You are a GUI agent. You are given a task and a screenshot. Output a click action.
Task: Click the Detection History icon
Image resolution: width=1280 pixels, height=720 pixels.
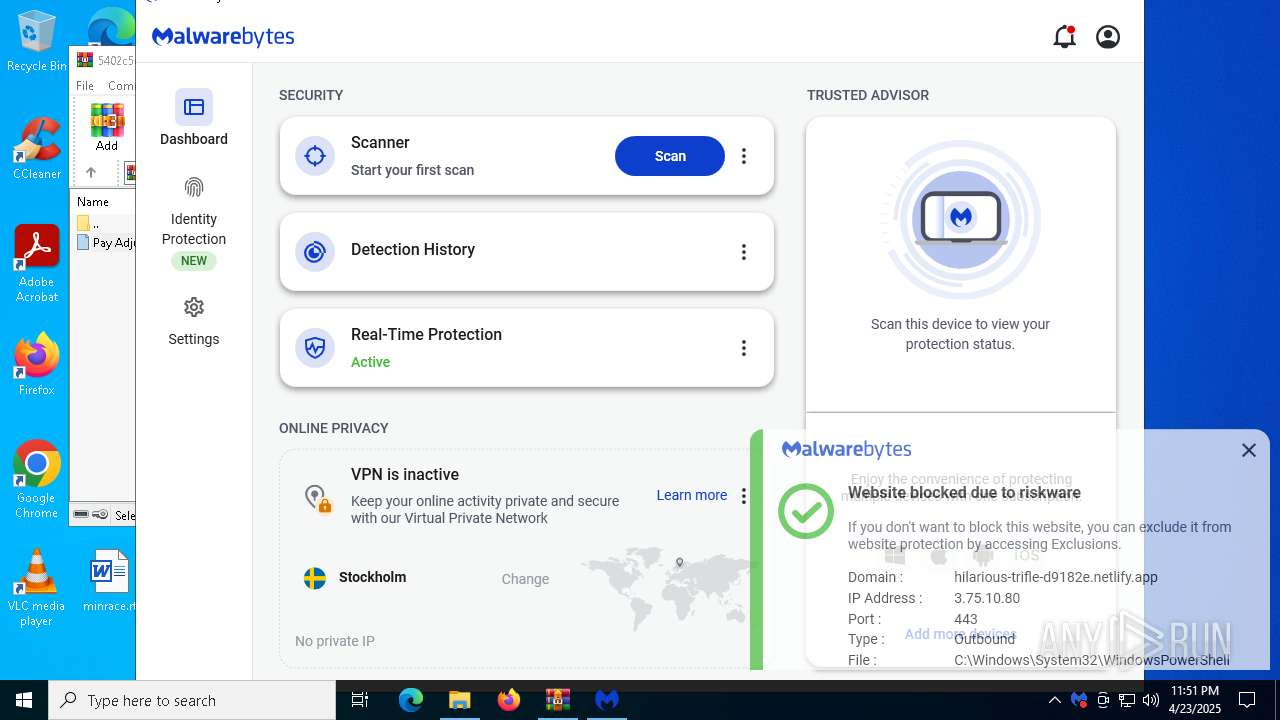click(315, 252)
